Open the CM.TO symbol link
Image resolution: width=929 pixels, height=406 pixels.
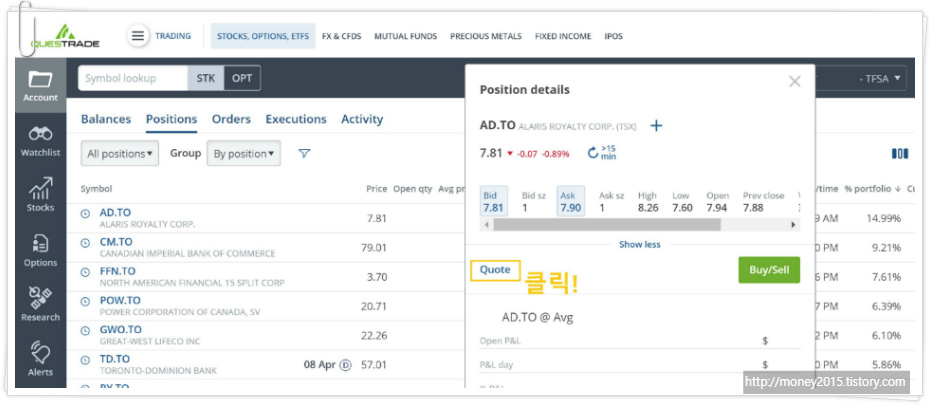click(x=116, y=242)
